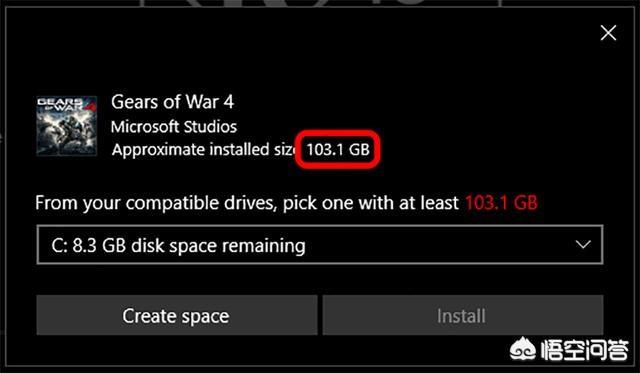
Task: Click the Approximate installed size label
Action: pyautogui.click(x=203, y=149)
